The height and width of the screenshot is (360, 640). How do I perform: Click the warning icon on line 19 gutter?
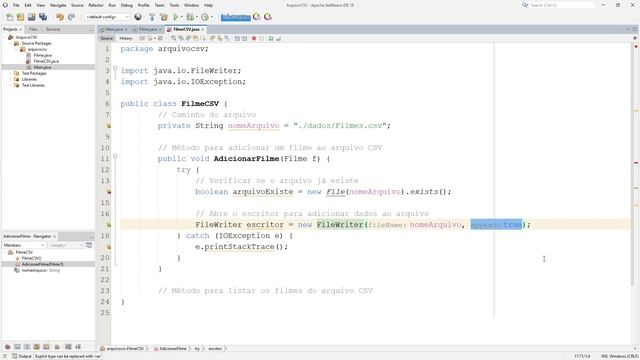(109, 247)
